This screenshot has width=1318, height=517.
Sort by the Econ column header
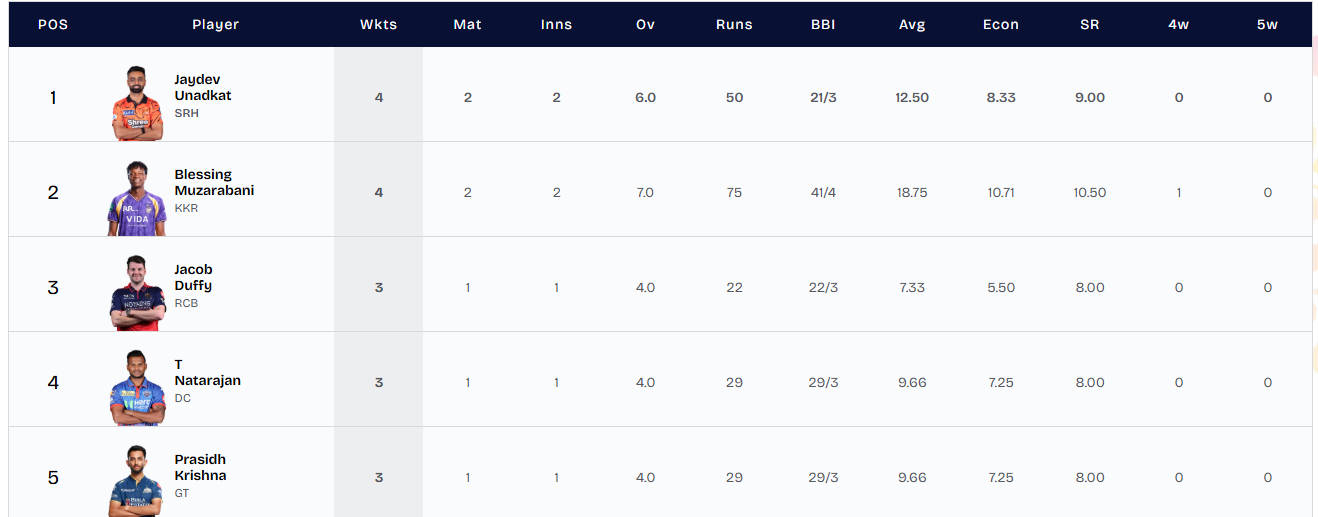[1000, 25]
